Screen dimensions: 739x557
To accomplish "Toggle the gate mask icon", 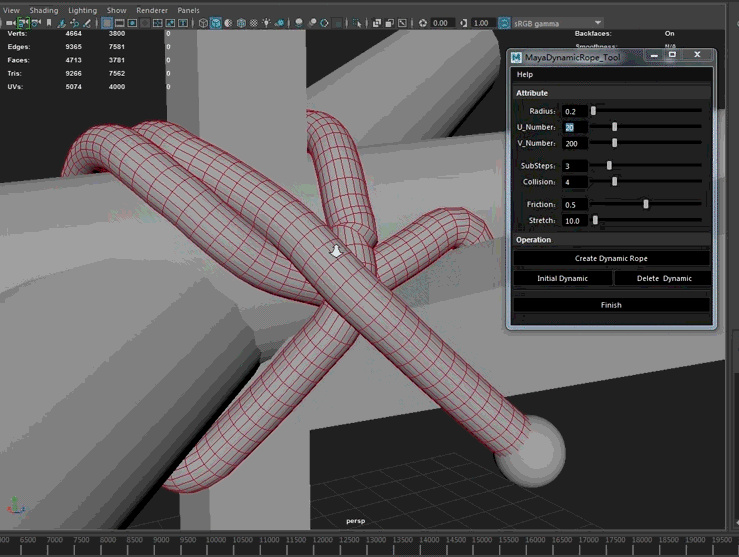I will [x=145, y=23].
